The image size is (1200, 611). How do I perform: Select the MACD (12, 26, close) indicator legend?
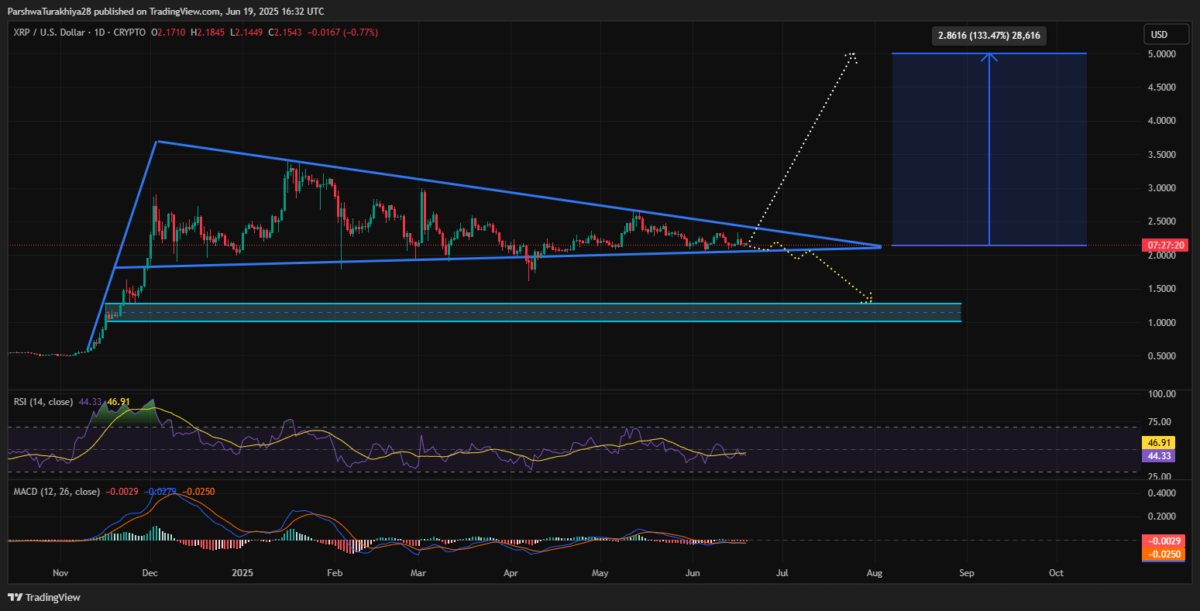(55, 492)
